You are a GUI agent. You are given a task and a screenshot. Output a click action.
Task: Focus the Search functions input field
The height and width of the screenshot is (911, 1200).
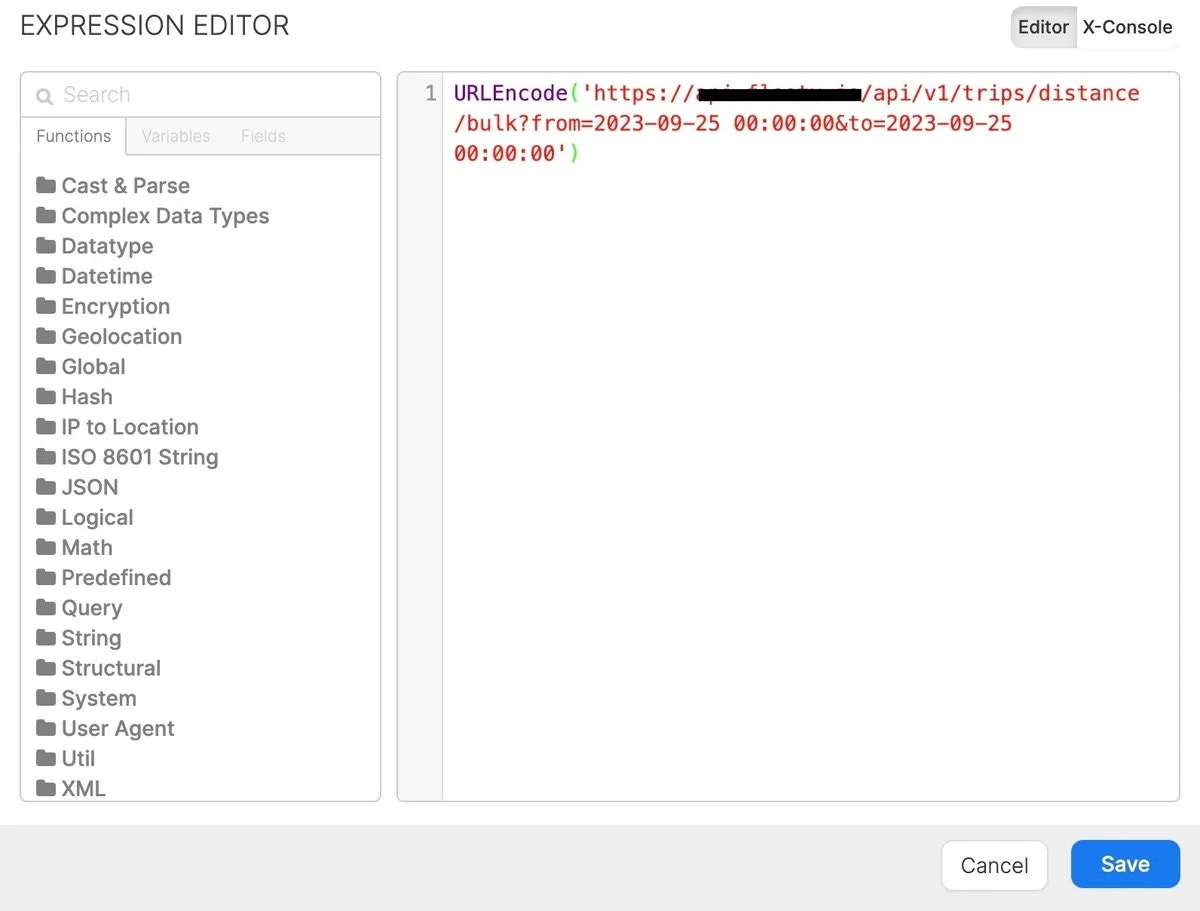coord(200,95)
